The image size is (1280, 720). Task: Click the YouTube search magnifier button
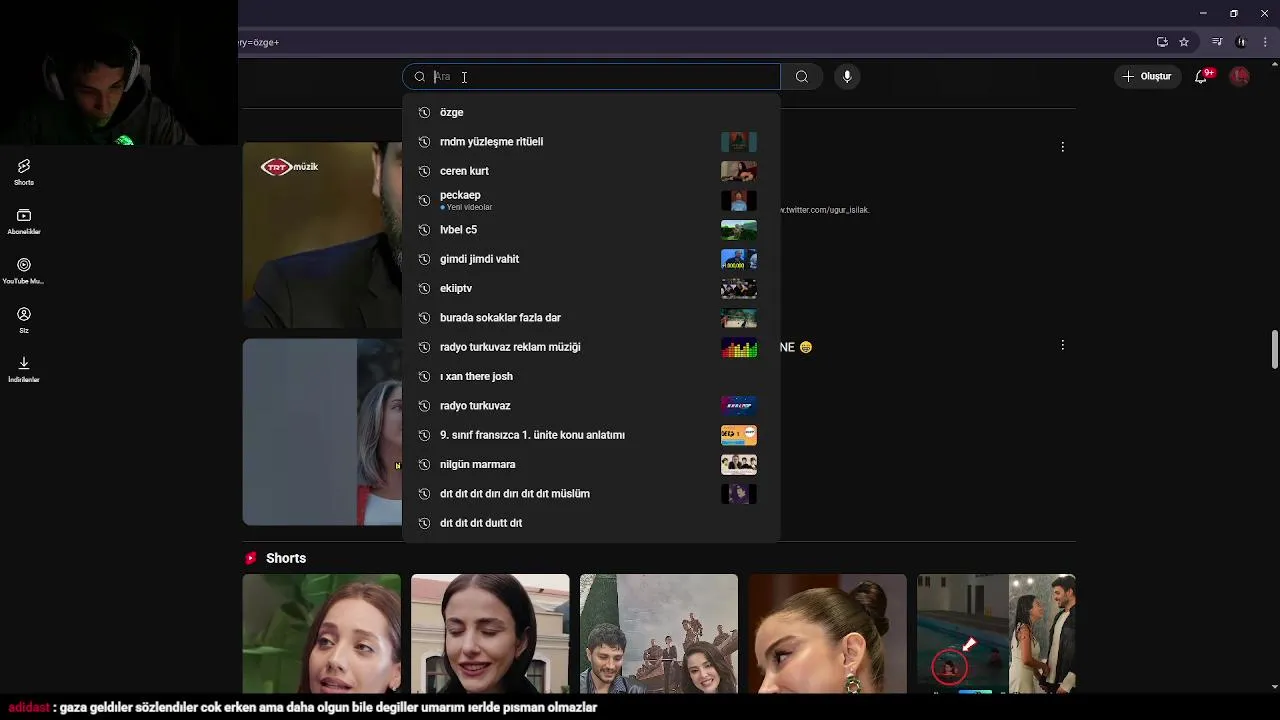coord(802,77)
